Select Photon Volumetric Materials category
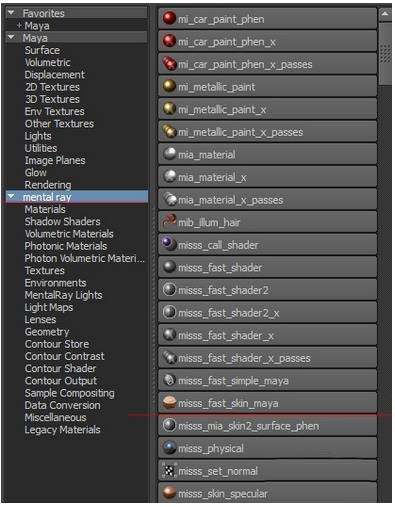This screenshot has height=507, width=395. pos(85,259)
